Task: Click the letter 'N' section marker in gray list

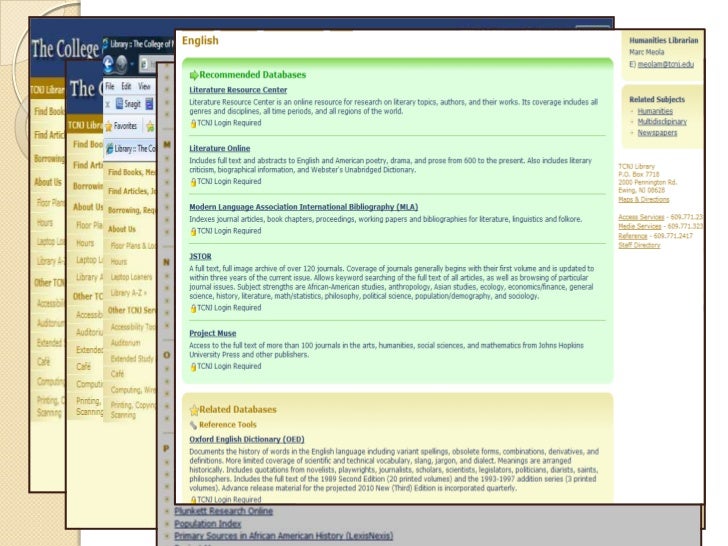Action: coord(167,262)
